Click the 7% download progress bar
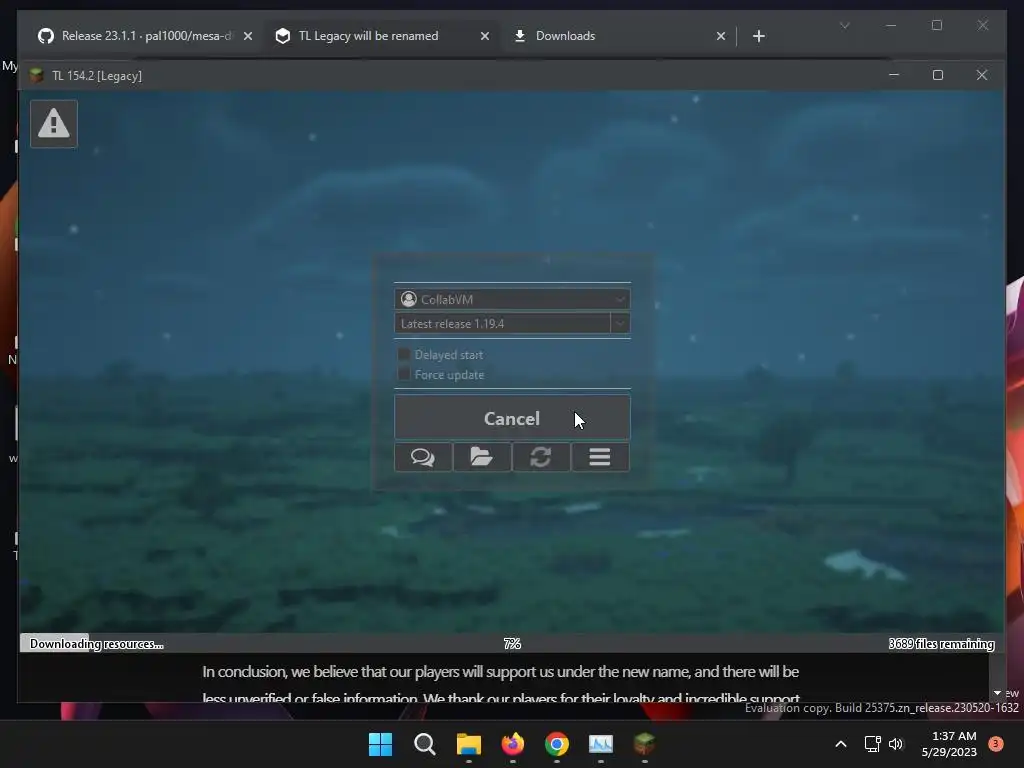 click(x=512, y=643)
